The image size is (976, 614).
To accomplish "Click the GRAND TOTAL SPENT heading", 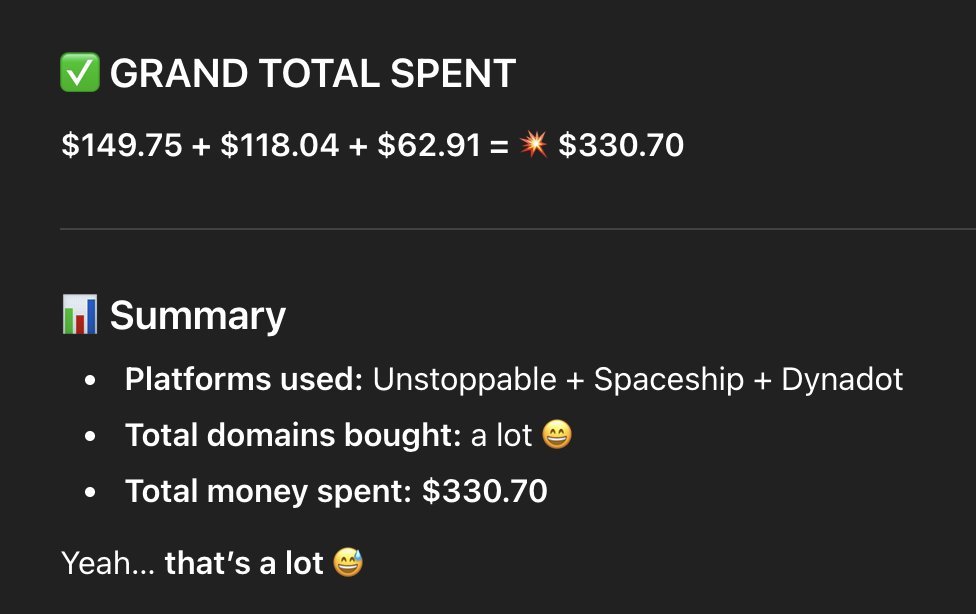I will click(x=312, y=73).
